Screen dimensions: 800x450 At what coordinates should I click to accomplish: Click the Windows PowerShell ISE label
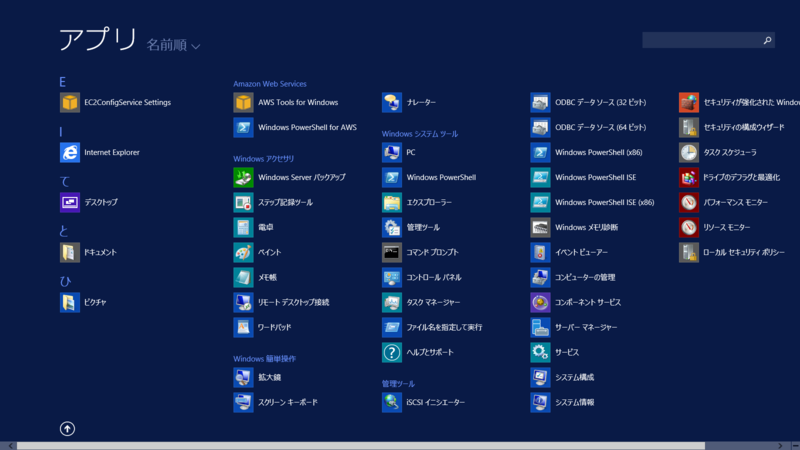pyautogui.click(x=595, y=178)
